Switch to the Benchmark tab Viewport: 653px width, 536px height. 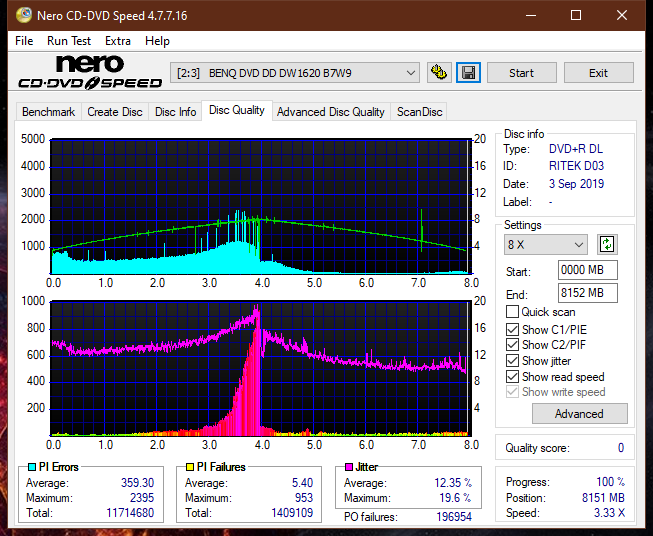click(49, 112)
